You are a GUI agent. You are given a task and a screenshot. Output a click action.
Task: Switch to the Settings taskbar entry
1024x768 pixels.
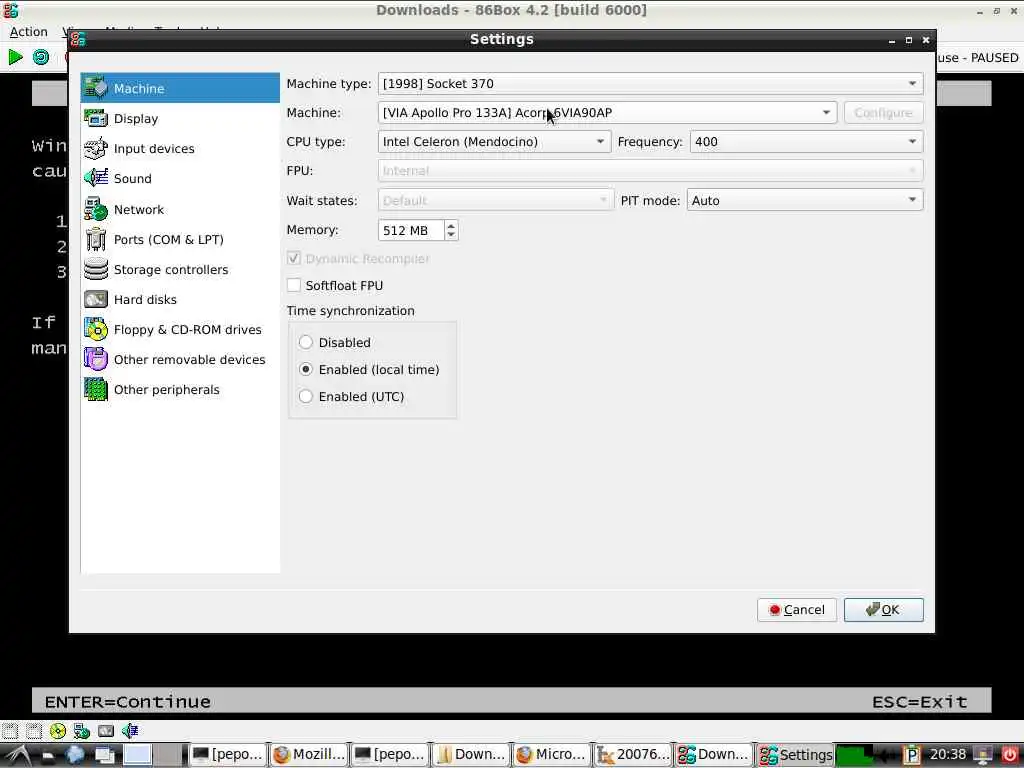click(x=795, y=754)
